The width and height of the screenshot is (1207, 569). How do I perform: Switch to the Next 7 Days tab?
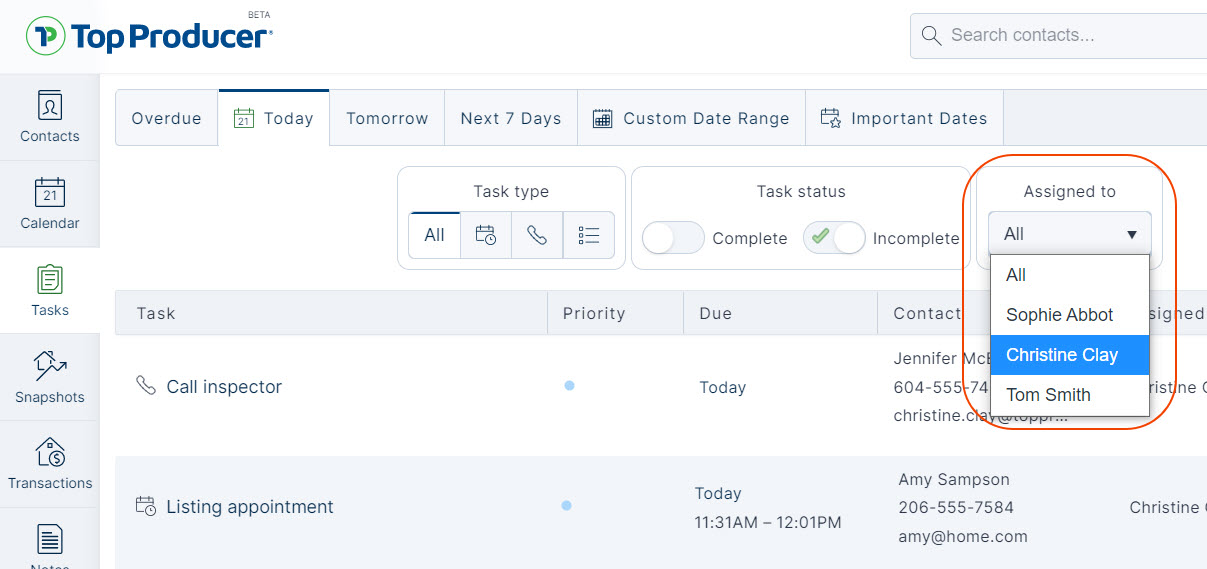coord(511,118)
